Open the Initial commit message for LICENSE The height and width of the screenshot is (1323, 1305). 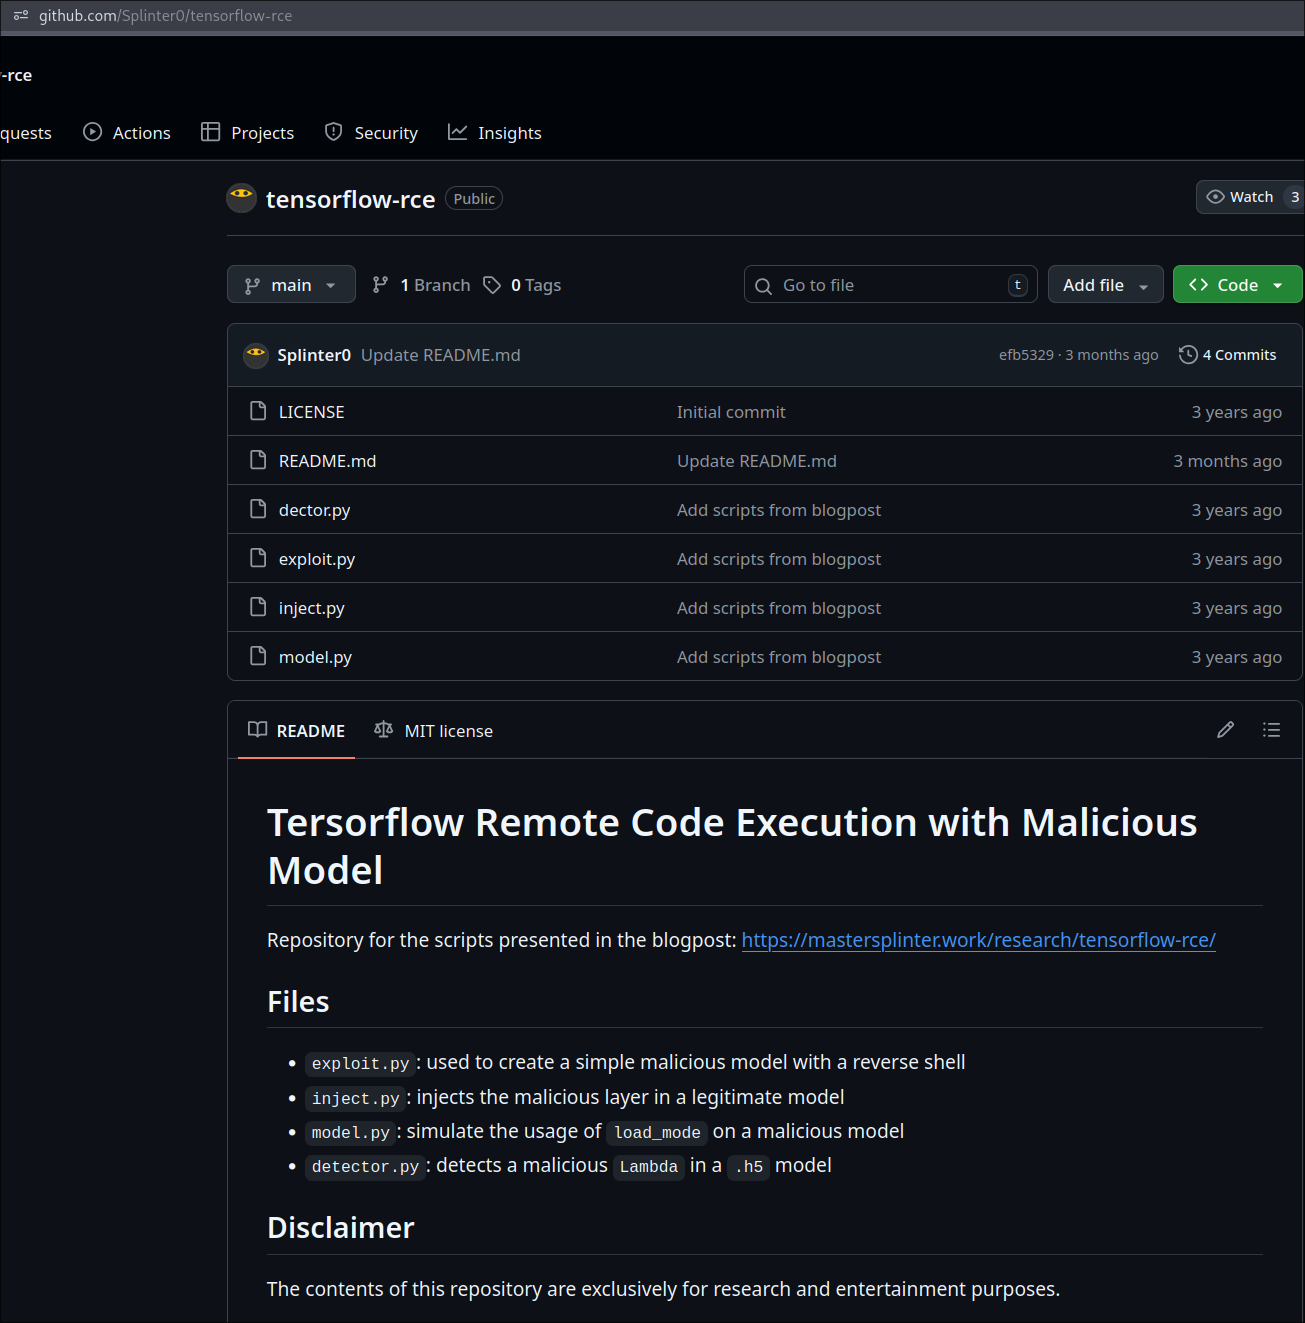pos(731,412)
